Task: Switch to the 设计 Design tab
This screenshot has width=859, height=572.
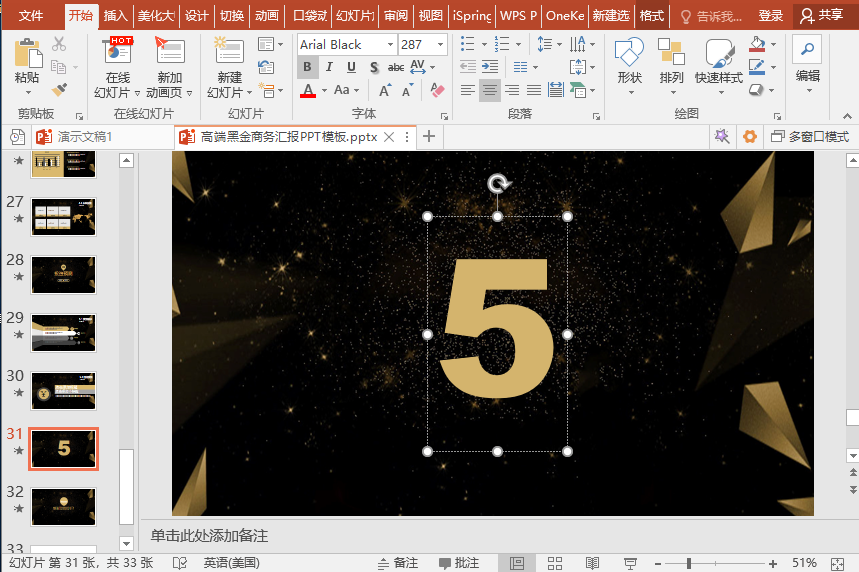Action: [x=196, y=15]
